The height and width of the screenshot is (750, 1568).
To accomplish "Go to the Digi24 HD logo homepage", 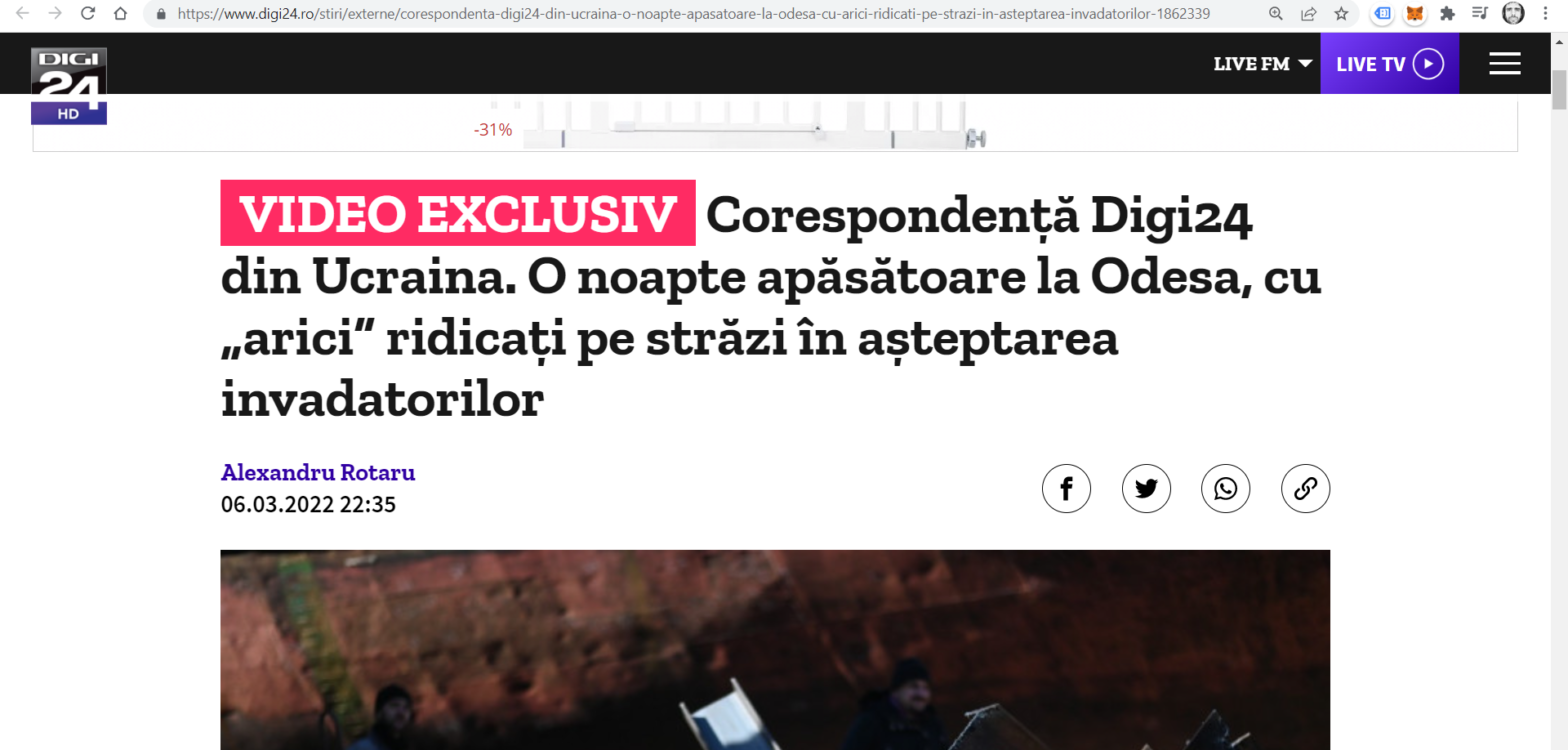I will [x=68, y=86].
